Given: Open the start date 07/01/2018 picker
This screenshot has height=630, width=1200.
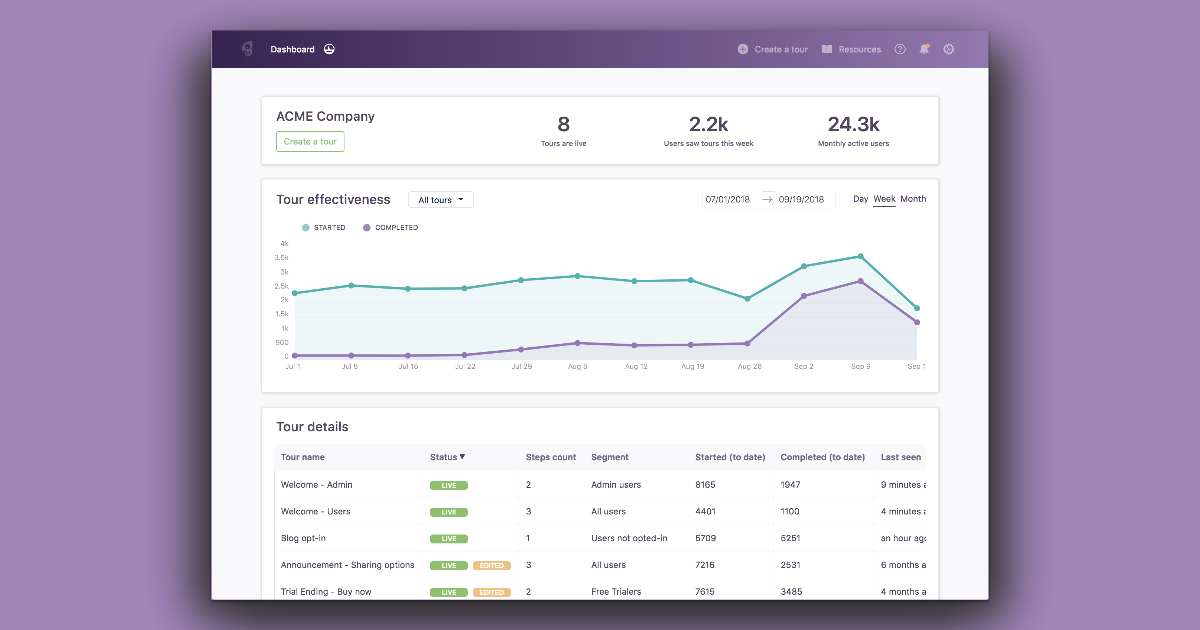Looking at the screenshot, I should (727, 200).
